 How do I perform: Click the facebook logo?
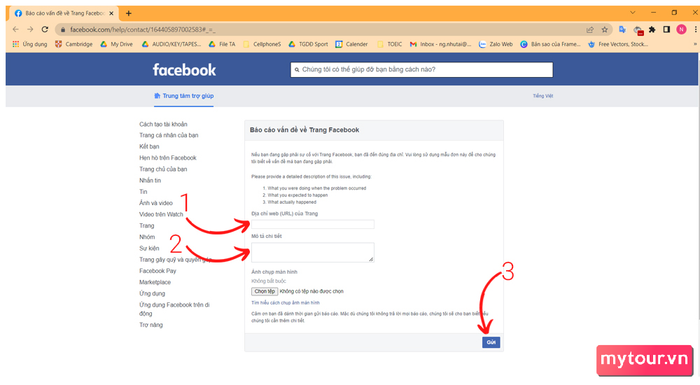click(x=184, y=70)
